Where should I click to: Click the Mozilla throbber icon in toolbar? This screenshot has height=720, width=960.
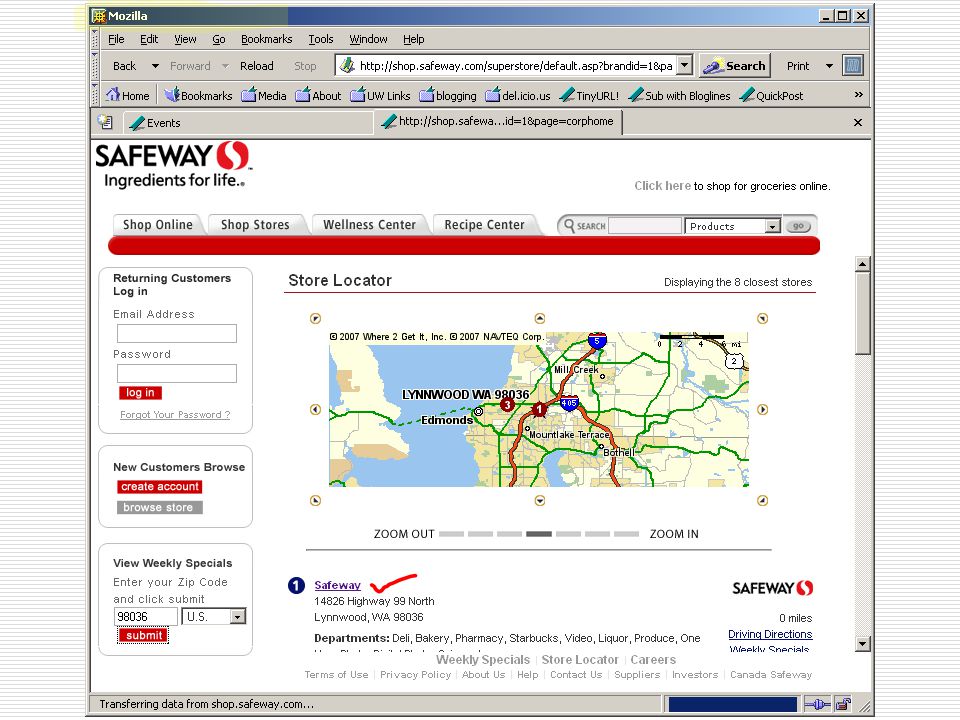click(852, 66)
